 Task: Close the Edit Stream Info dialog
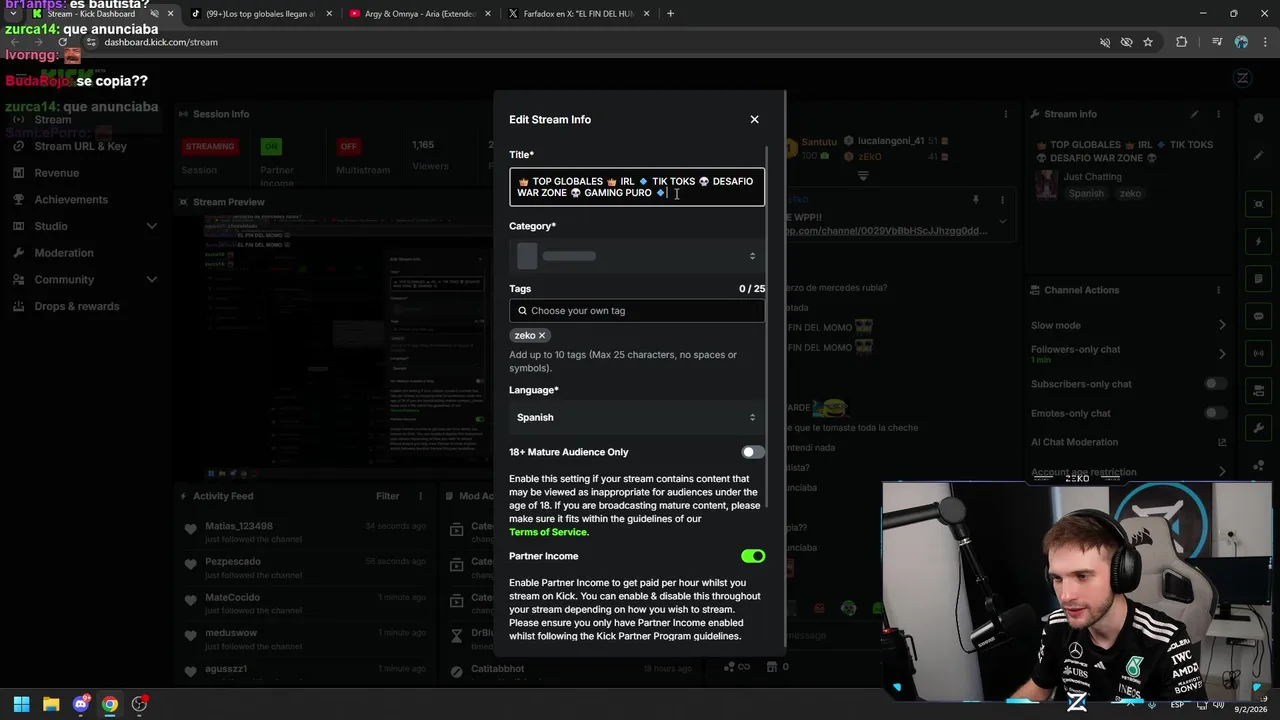(x=754, y=119)
